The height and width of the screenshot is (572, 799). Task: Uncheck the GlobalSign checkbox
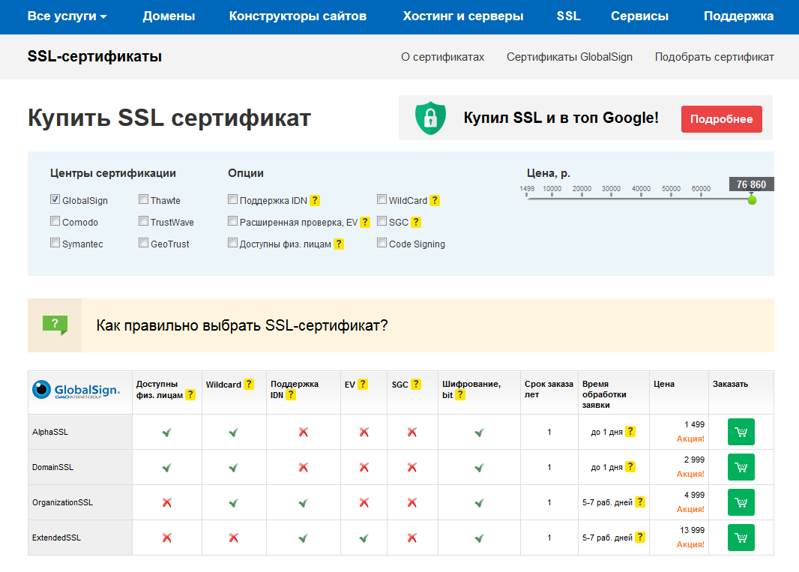[55, 199]
